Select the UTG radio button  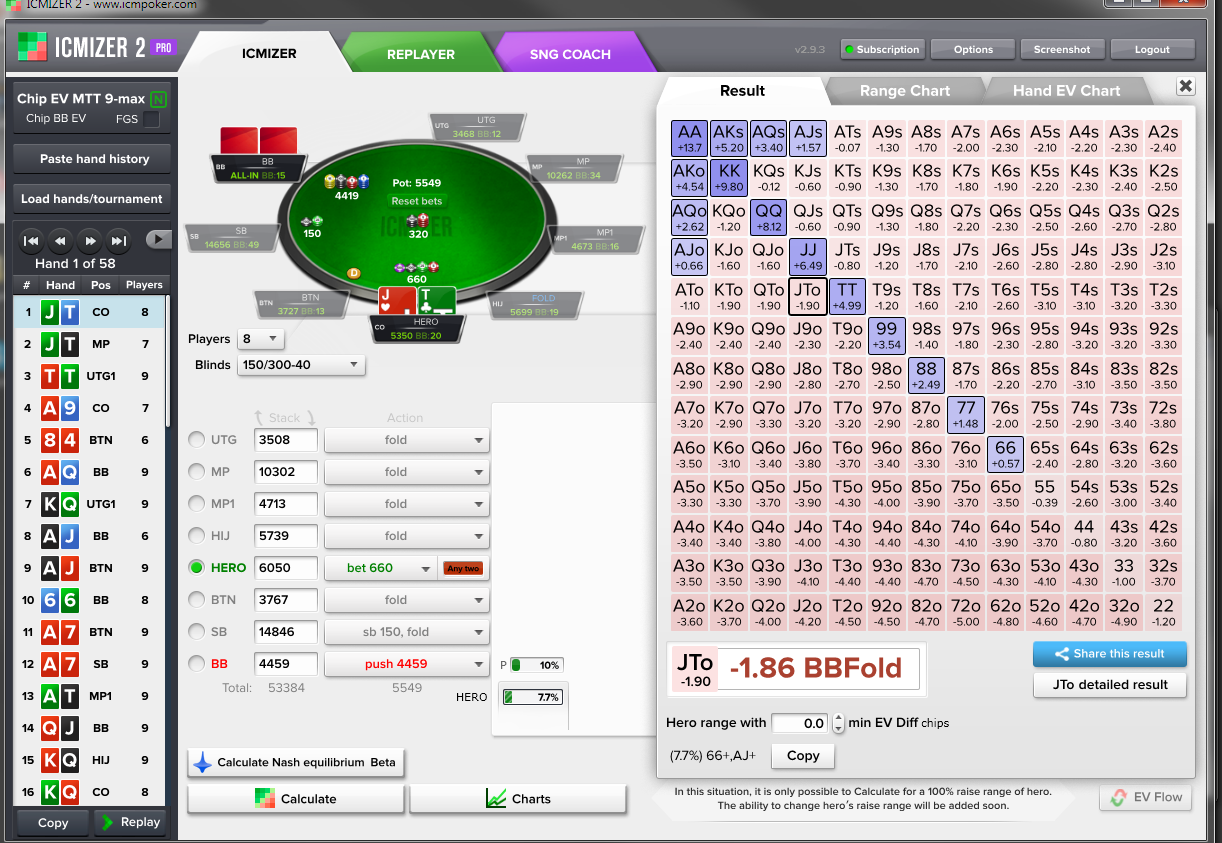click(x=197, y=440)
